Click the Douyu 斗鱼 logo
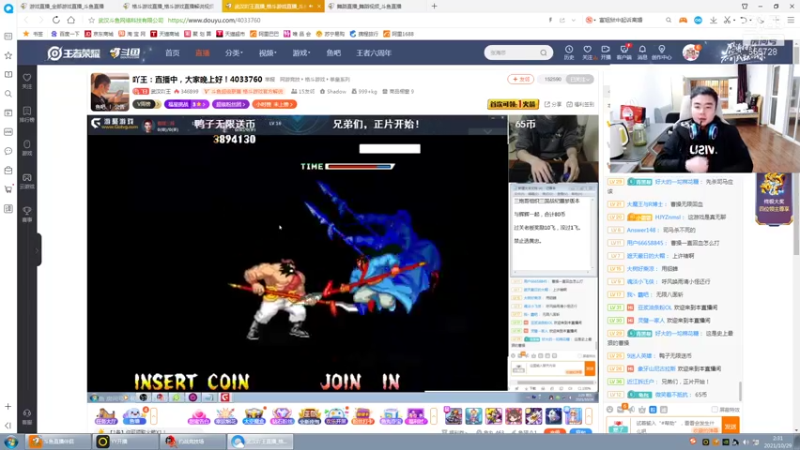800x450 pixels. click(125, 53)
